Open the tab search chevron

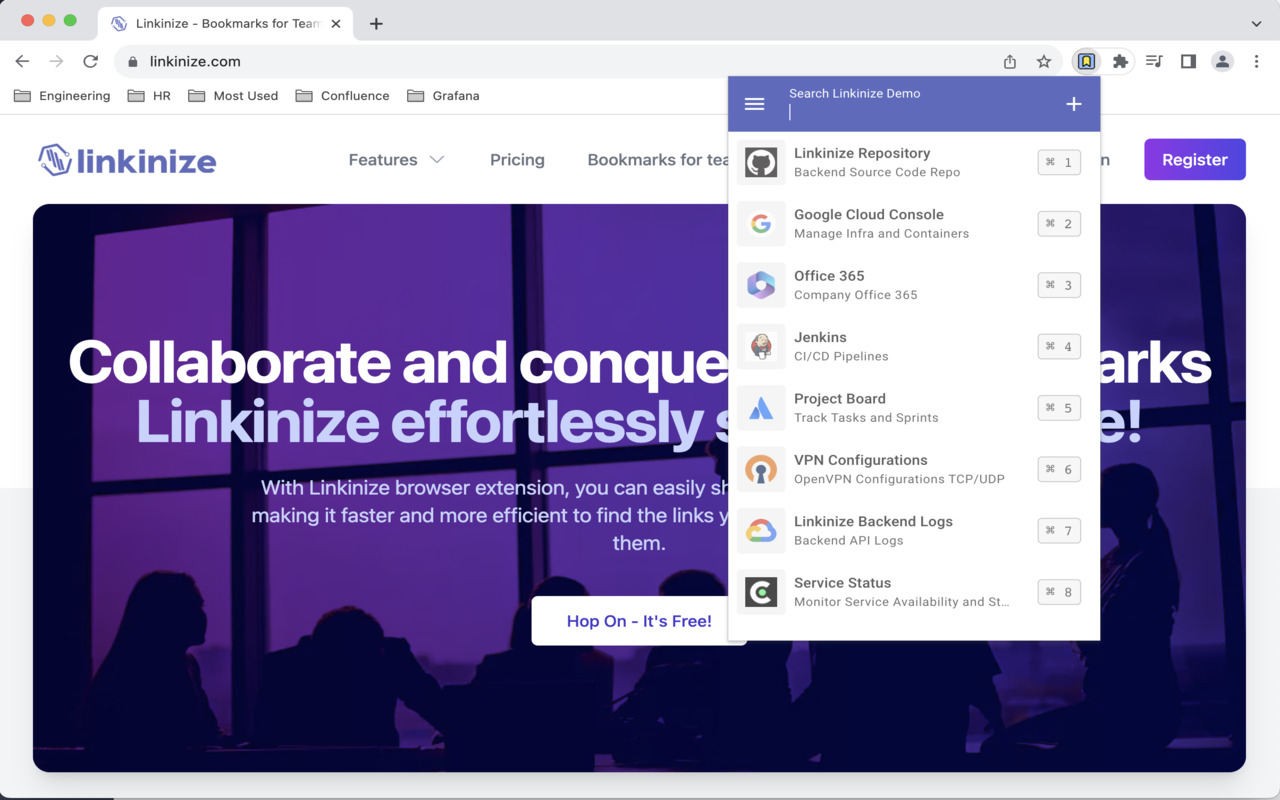coord(1256,23)
